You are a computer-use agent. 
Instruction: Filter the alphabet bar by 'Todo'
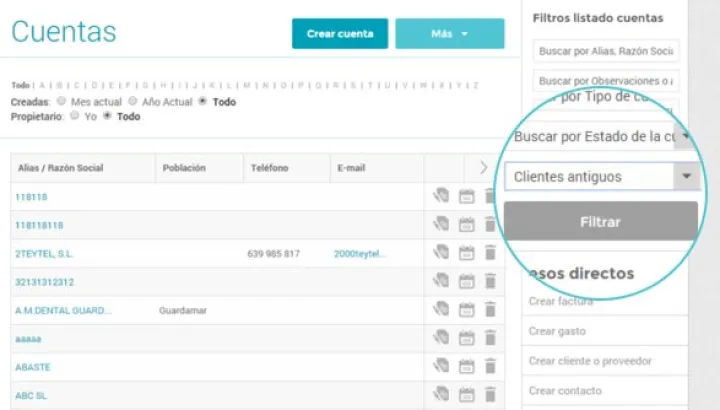point(20,85)
